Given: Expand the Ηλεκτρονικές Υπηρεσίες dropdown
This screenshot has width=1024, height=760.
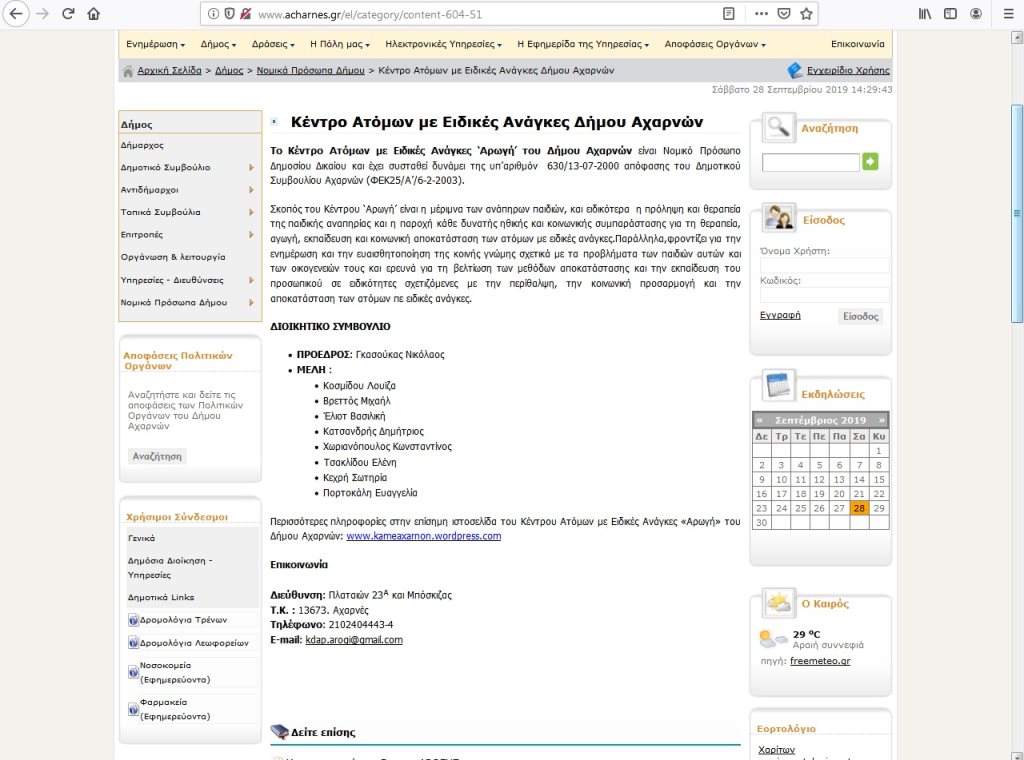Looking at the screenshot, I should tap(446, 44).
